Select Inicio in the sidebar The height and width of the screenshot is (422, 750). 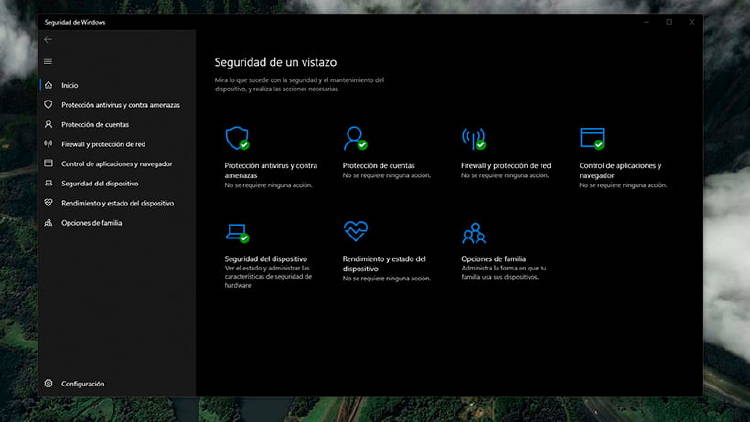[70, 85]
